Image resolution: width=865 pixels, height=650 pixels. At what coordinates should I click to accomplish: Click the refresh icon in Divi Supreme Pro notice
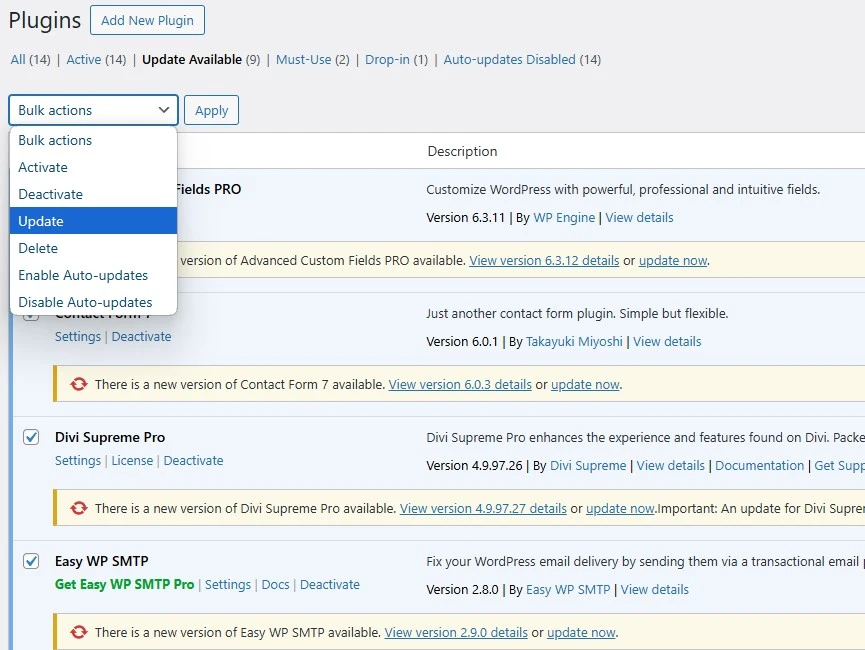[x=80, y=508]
